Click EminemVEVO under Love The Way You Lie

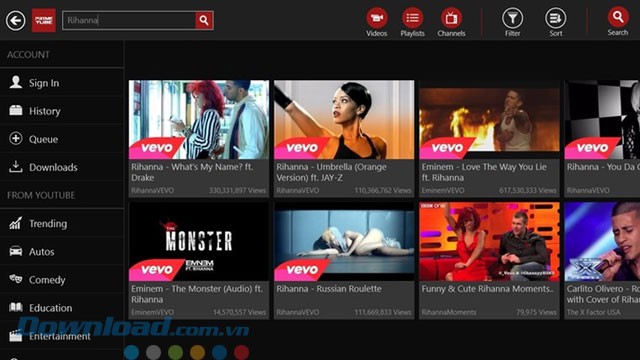pyautogui.click(x=442, y=190)
